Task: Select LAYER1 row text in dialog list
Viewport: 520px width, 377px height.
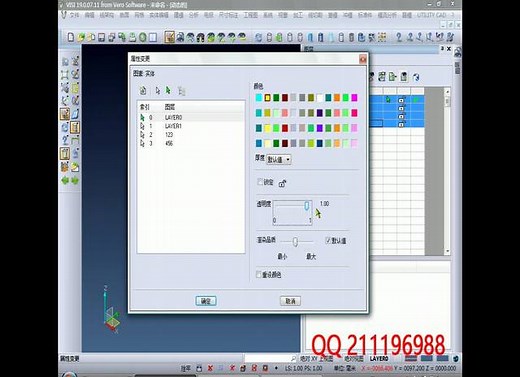Action: [x=173, y=126]
